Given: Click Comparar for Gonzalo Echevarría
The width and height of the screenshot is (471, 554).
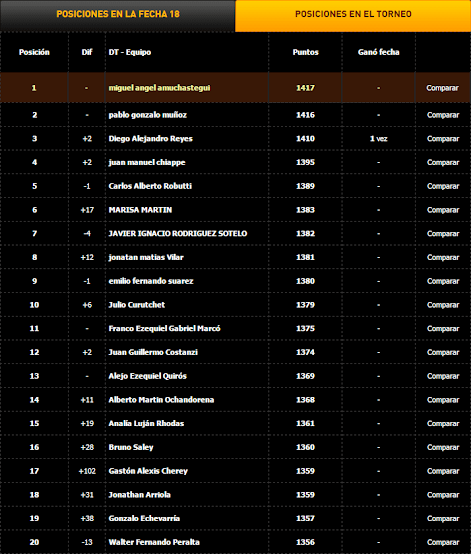Looking at the screenshot, I should [x=443, y=518].
